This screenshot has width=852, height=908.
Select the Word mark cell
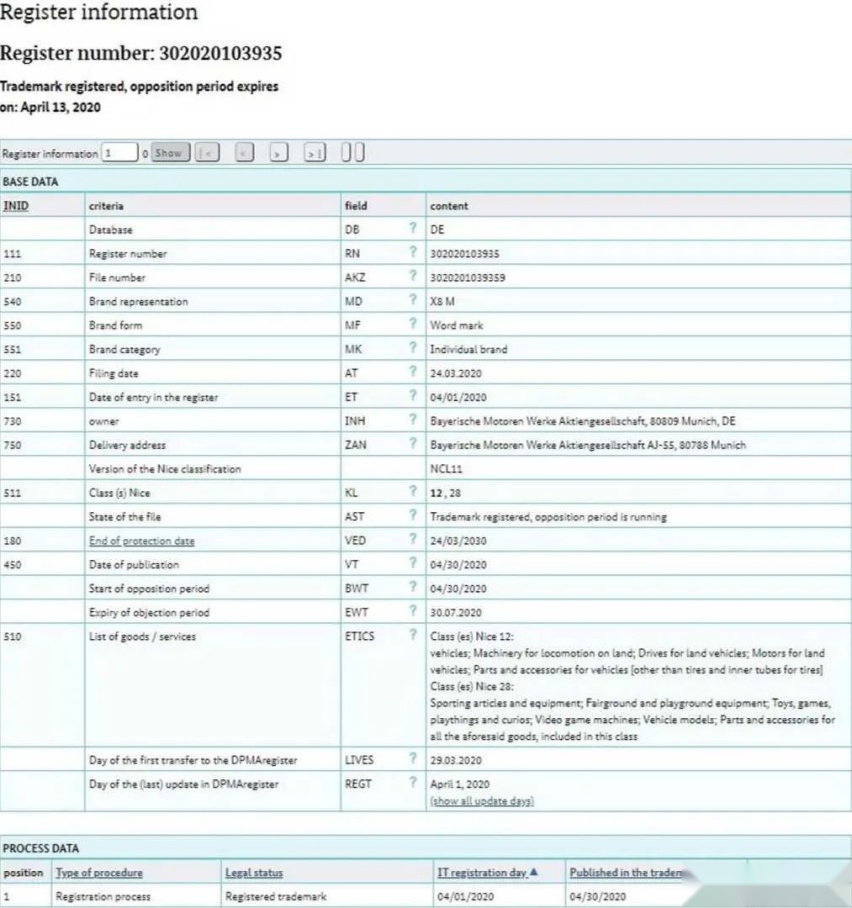456,325
